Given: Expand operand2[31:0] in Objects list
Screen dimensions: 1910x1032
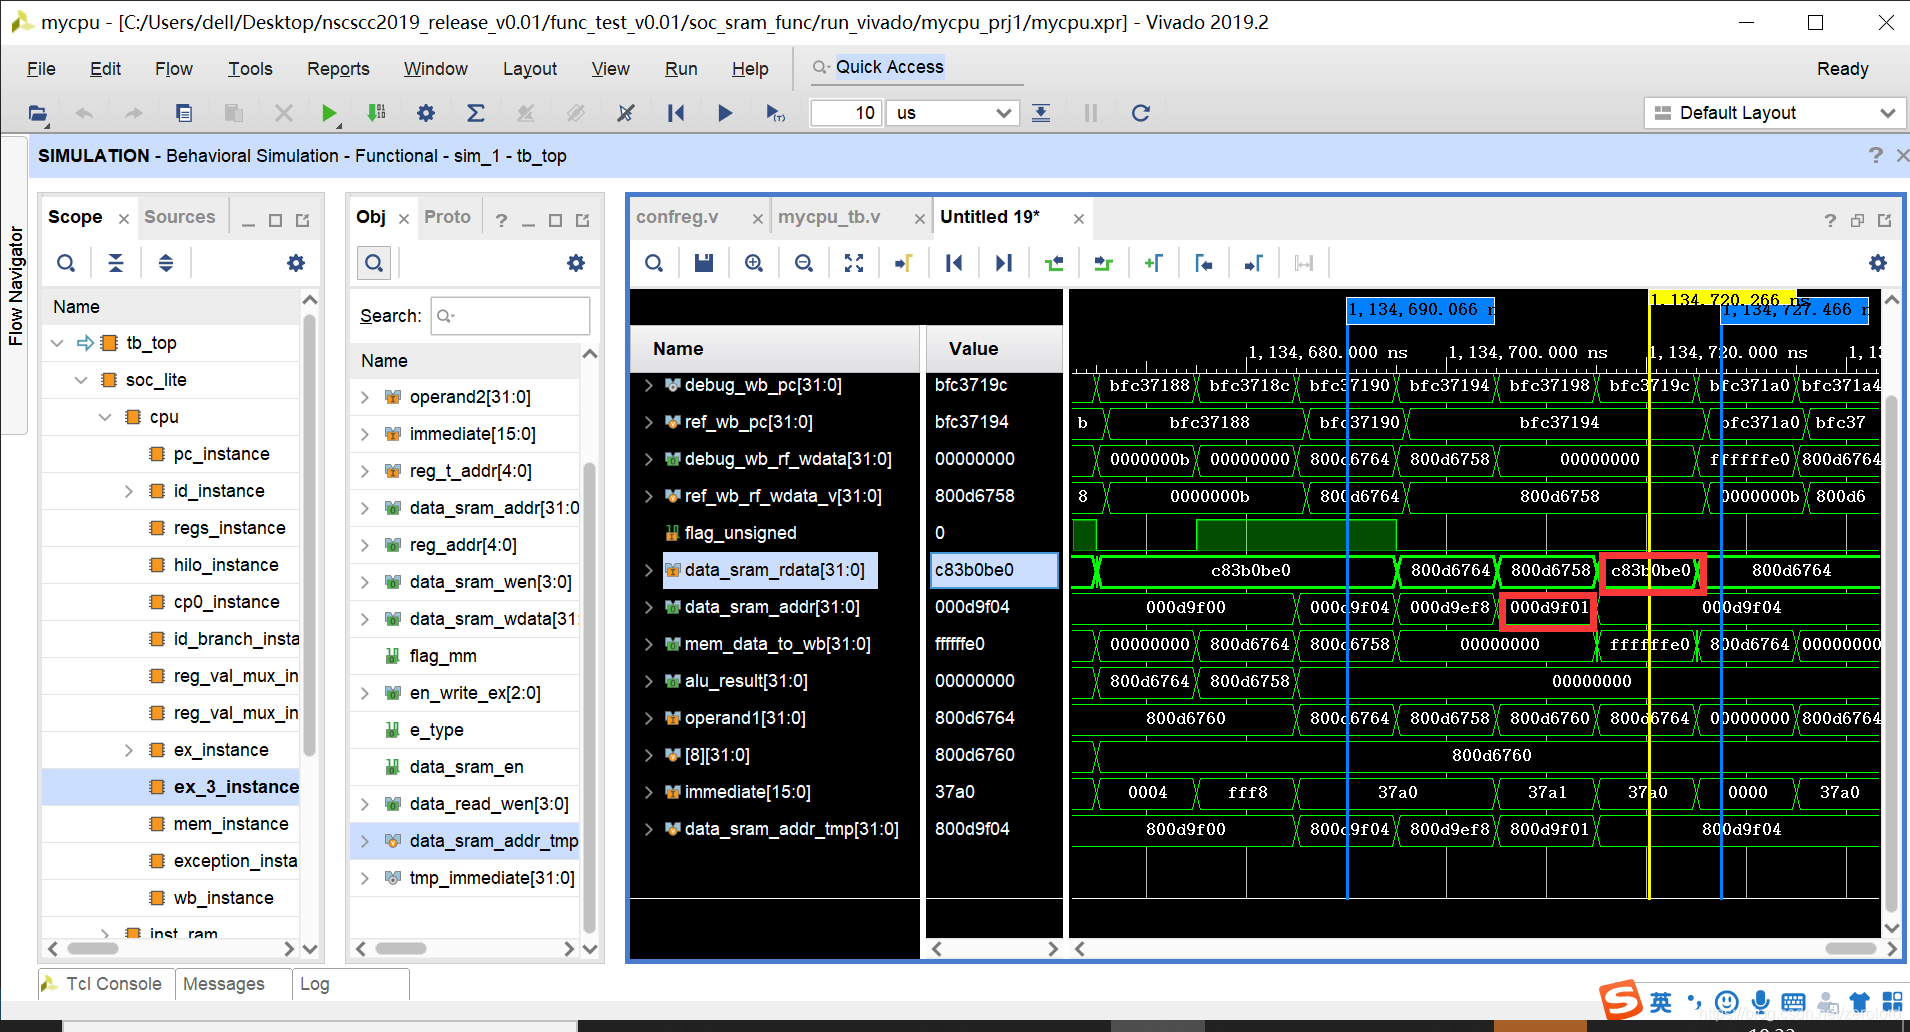Looking at the screenshot, I should 365,397.
